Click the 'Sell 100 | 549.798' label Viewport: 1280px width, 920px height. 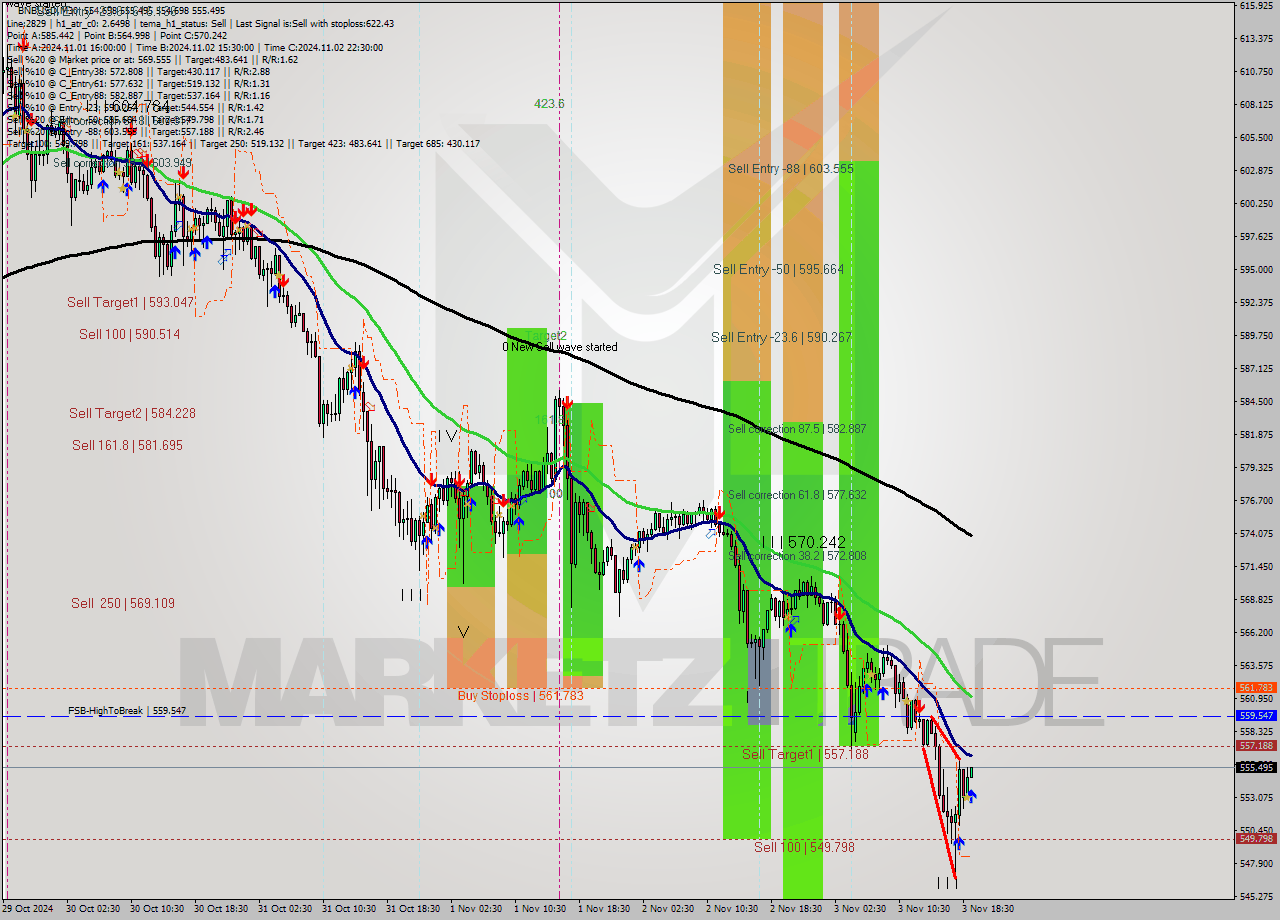[804, 847]
